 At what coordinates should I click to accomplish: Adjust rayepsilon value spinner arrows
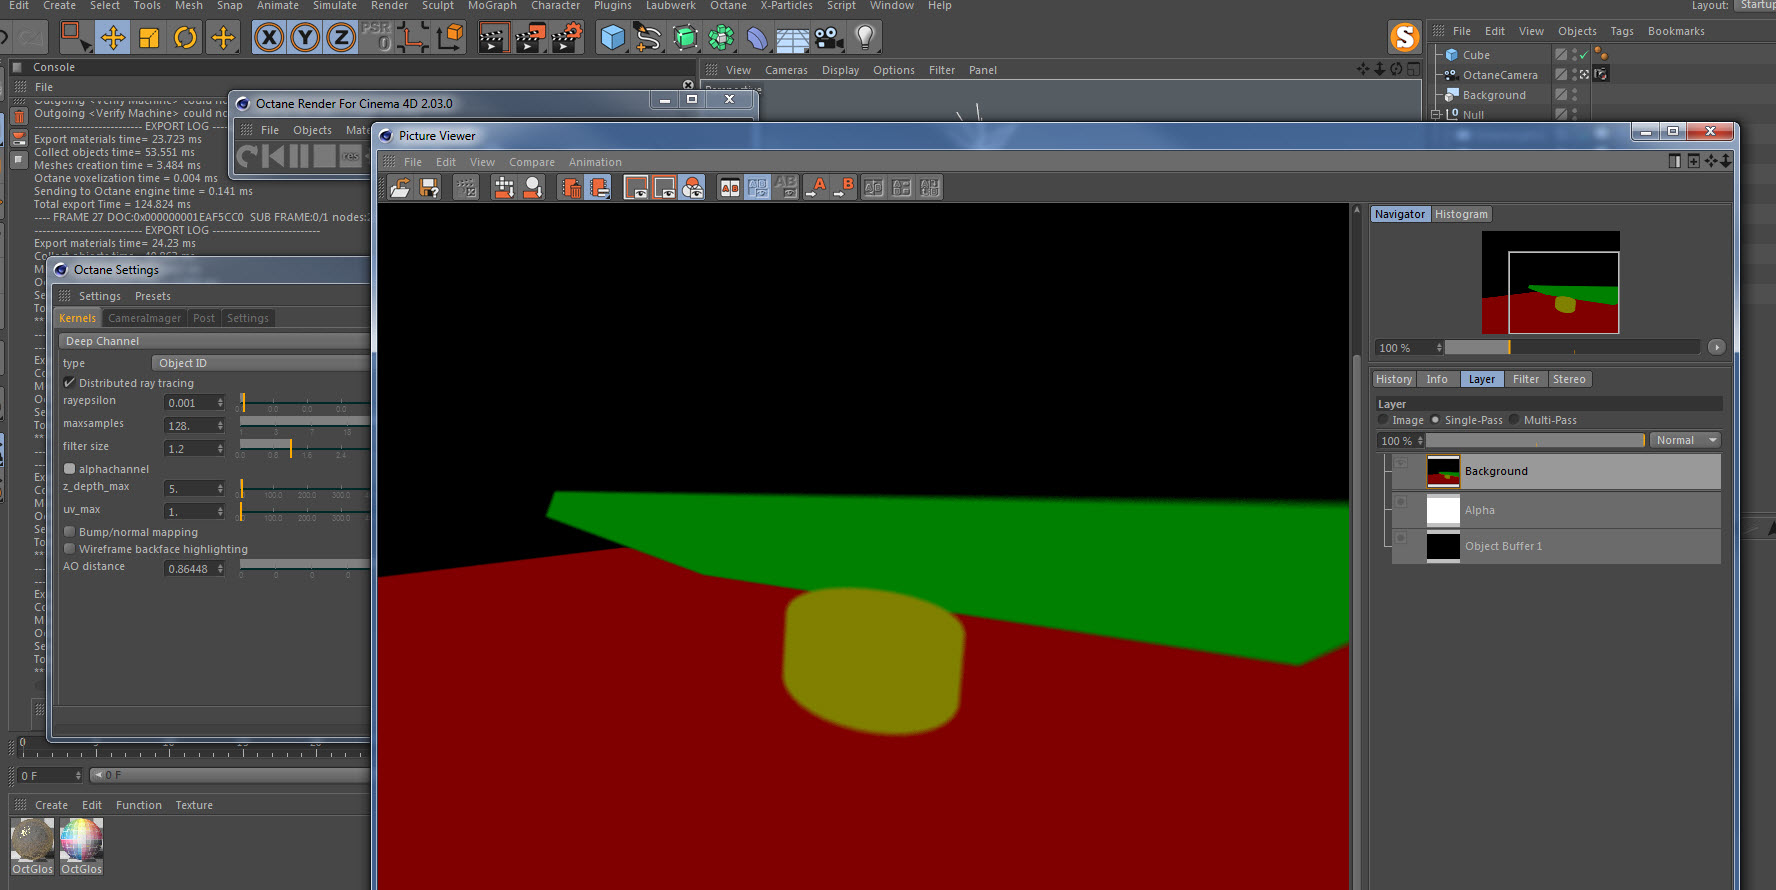coord(220,403)
